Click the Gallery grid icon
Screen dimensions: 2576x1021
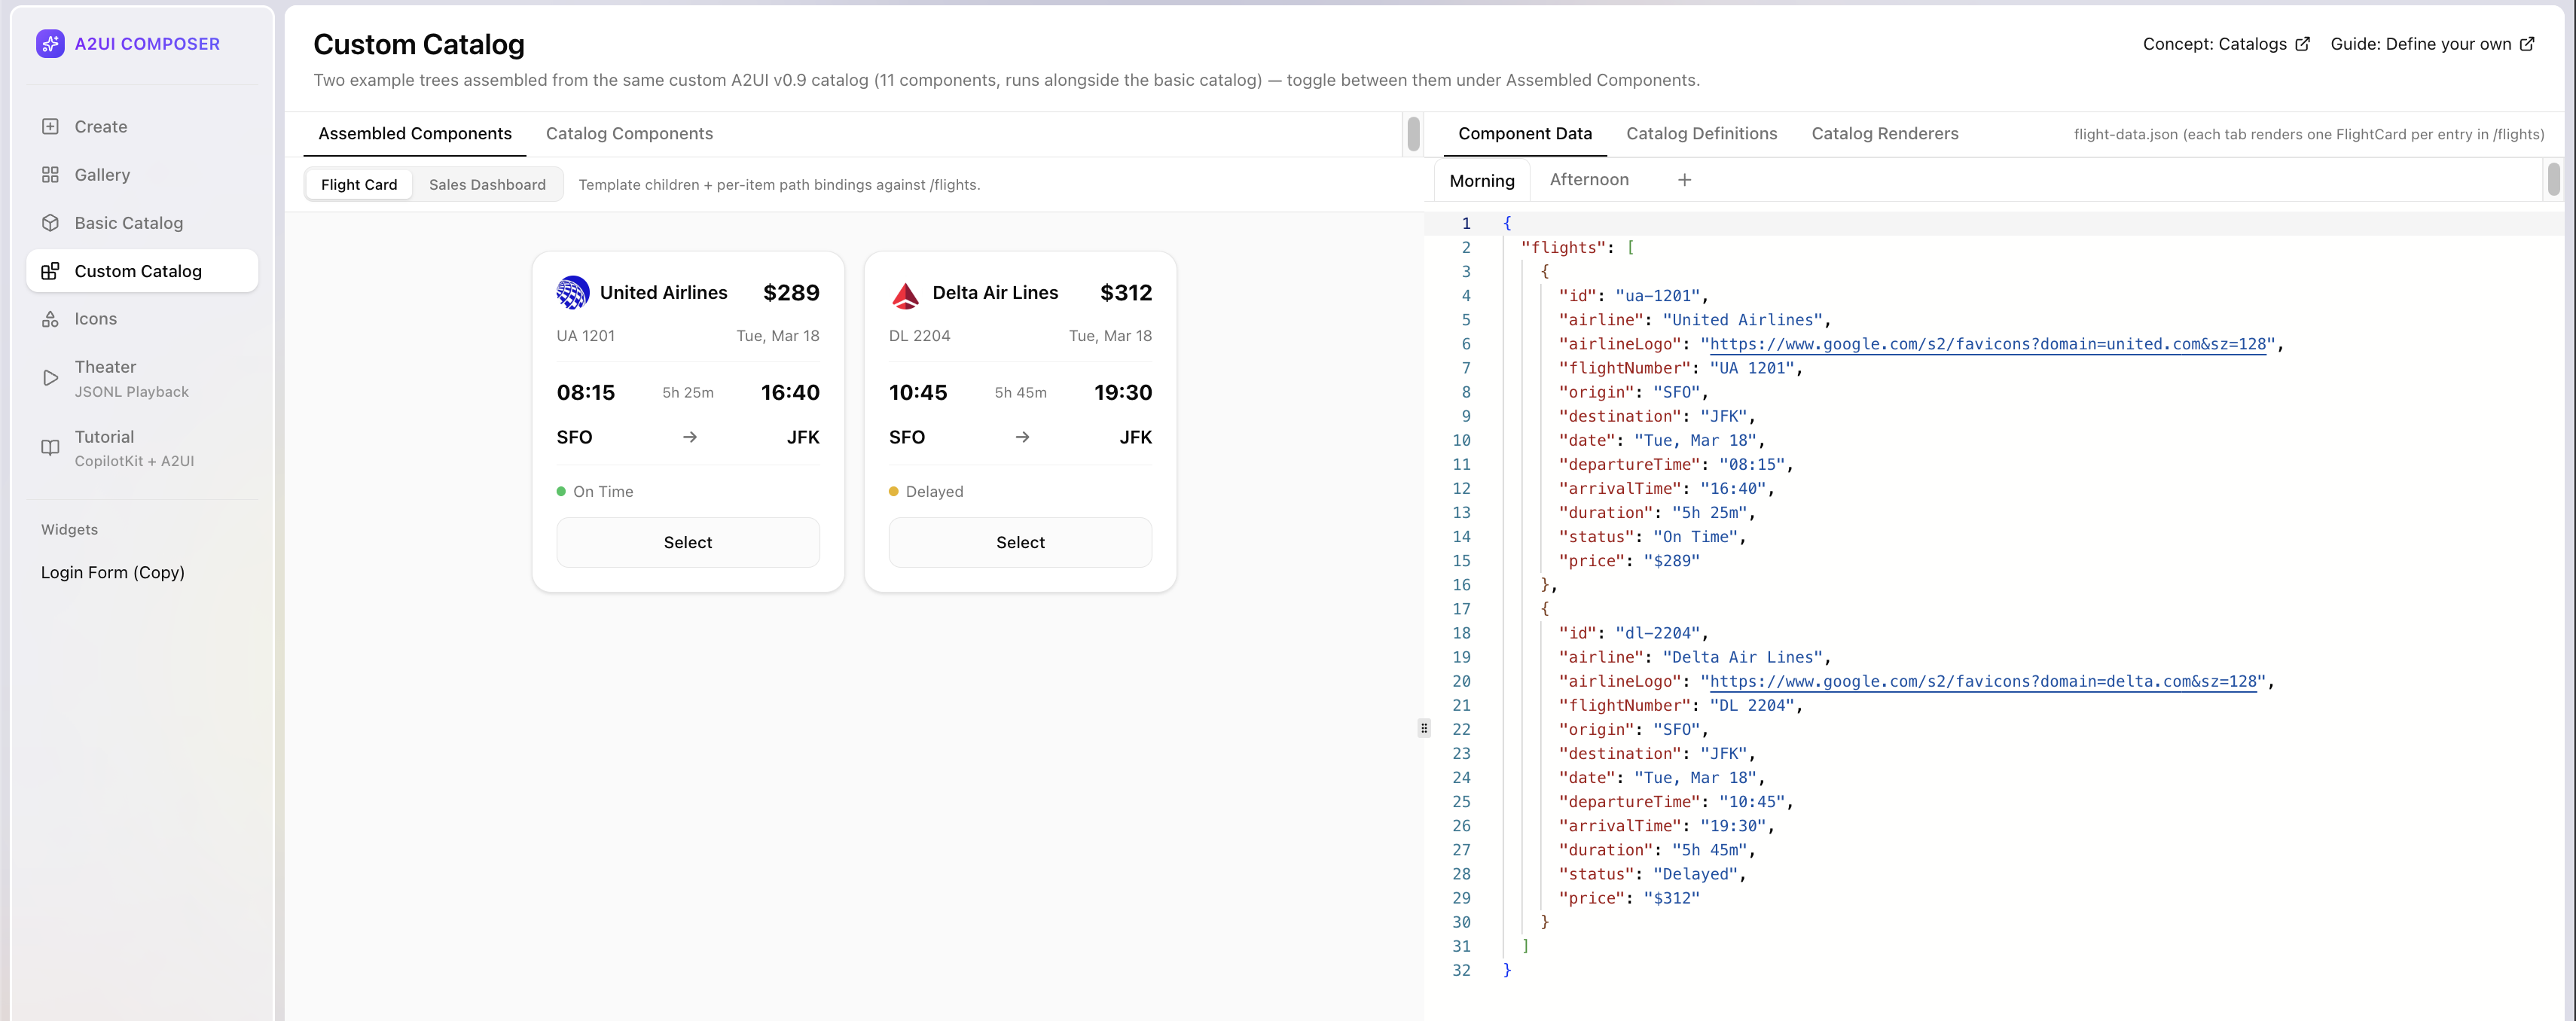pos(50,175)
